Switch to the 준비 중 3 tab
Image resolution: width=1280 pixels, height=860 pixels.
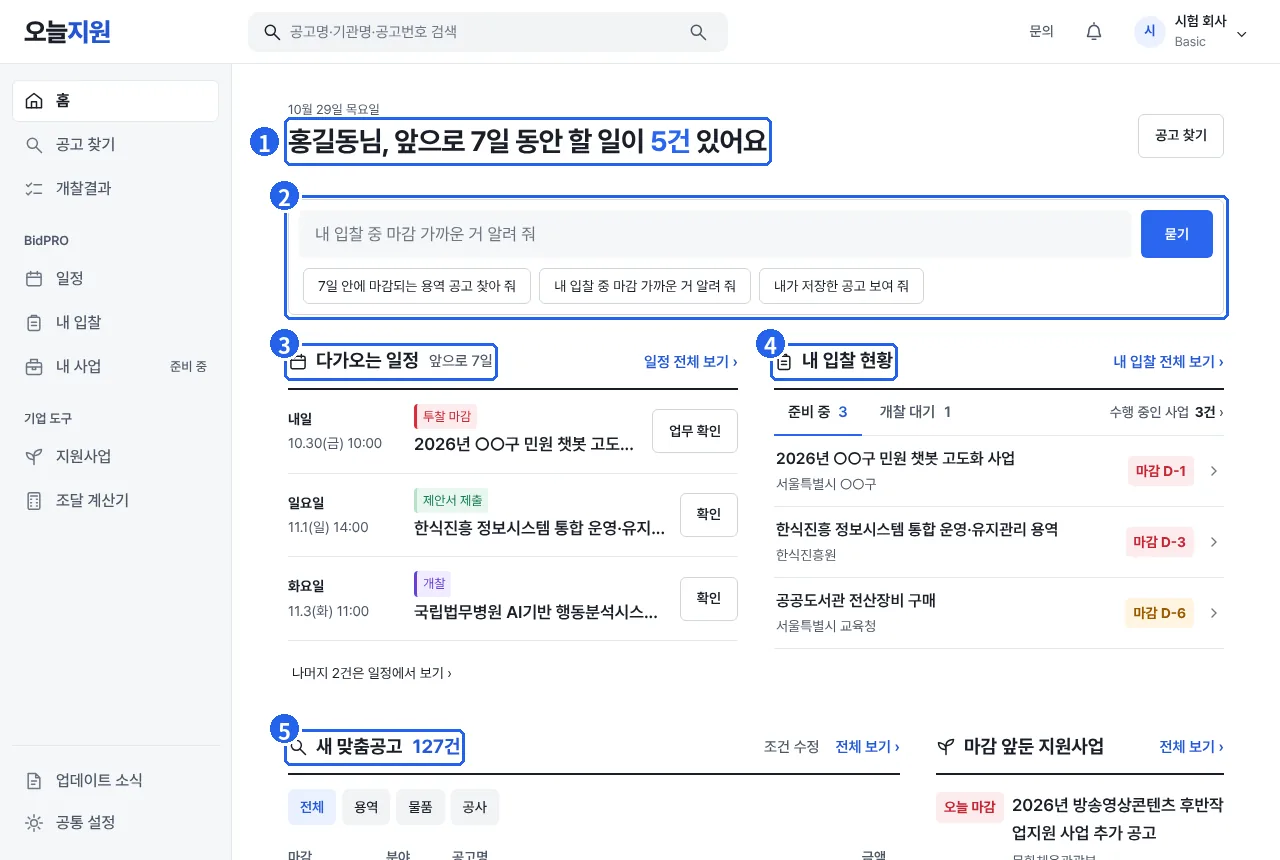click(x=818, y=412)
